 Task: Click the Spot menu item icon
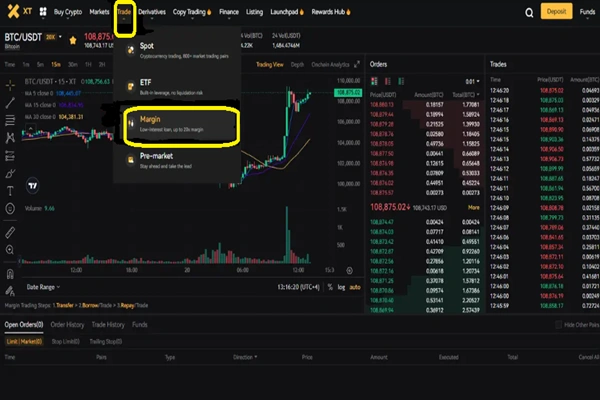131,50
